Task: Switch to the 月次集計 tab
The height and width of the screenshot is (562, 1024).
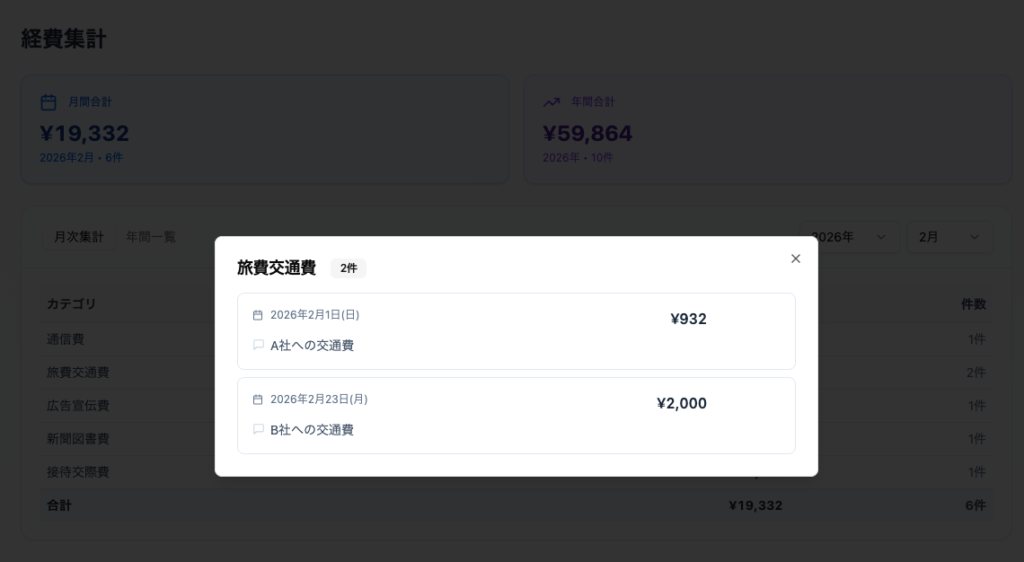Action: click(79, 237)
